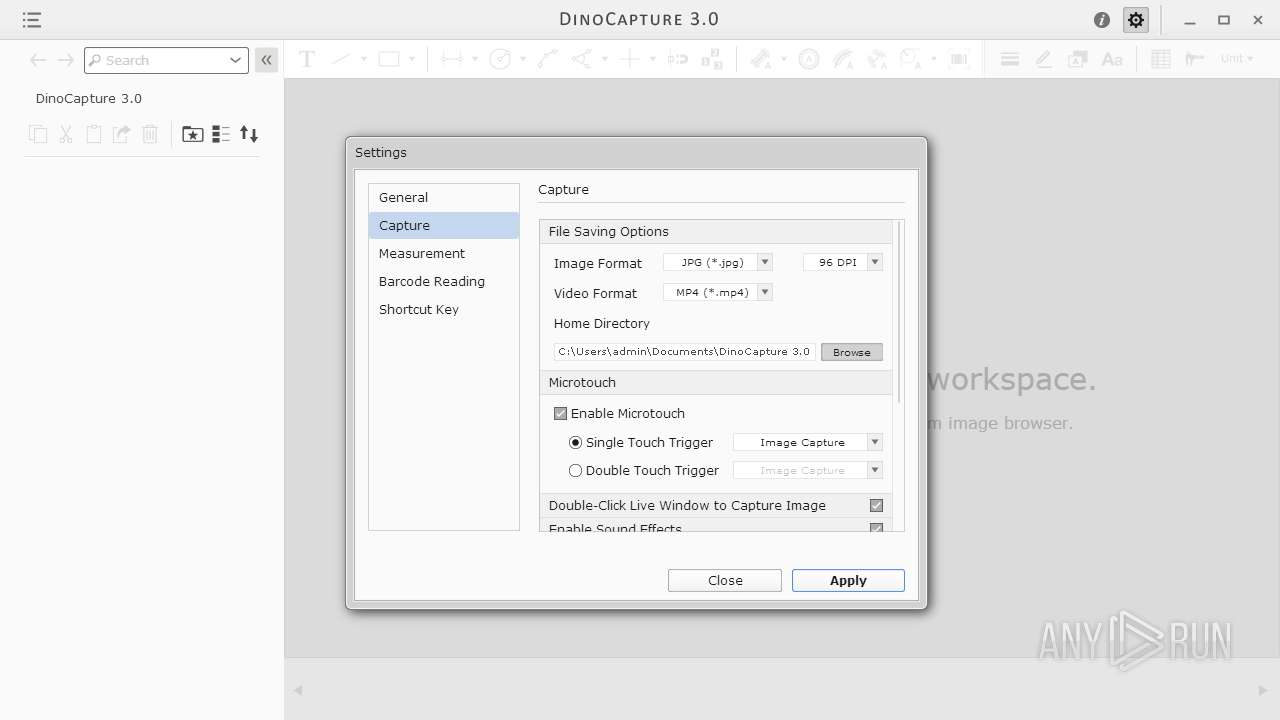Click the paste clipboard icon
Image resolution: width=1280 pixels, height=720 pixels.
click(x=94, y=134)
